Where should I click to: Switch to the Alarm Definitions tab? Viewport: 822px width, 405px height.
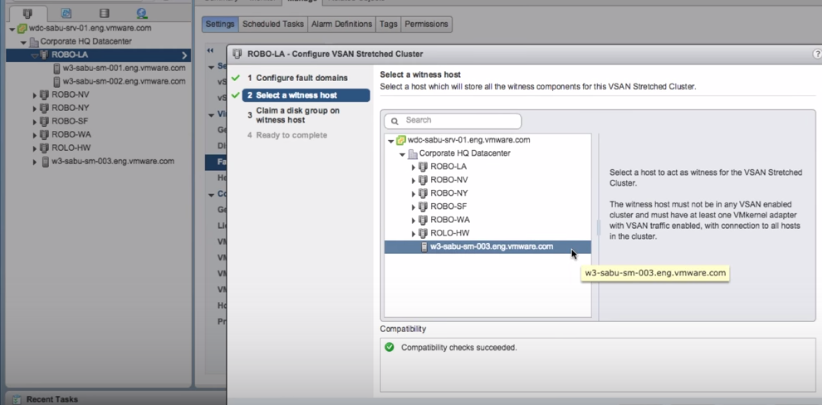tap(339, 24)
